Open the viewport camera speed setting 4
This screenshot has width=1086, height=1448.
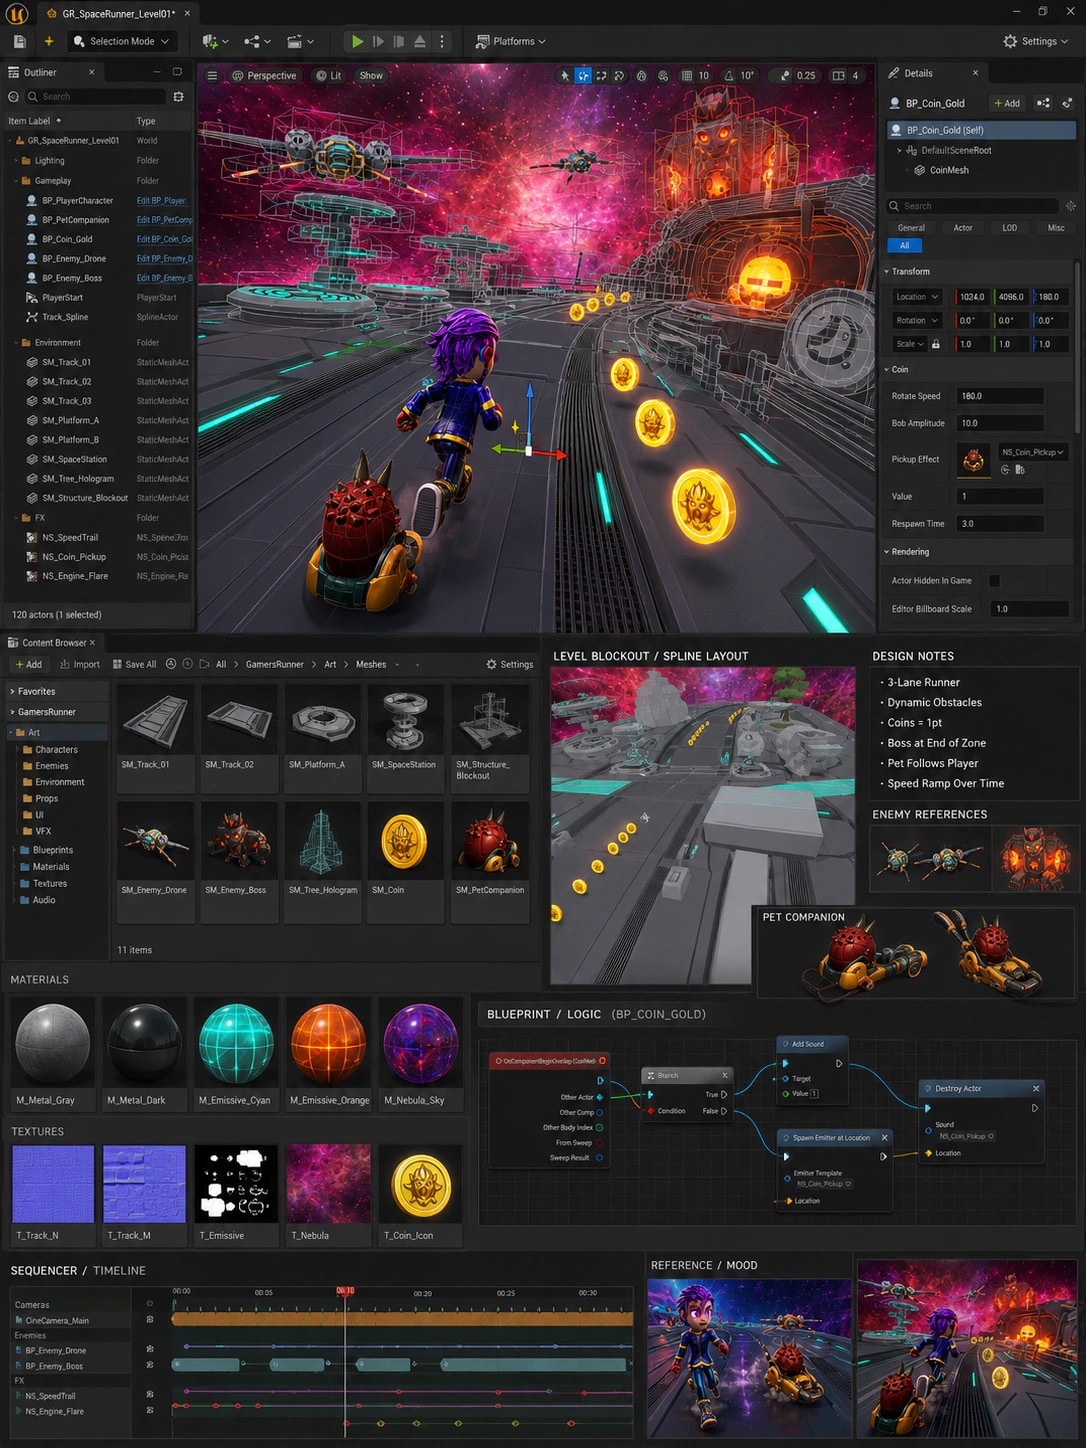point(846,76)
